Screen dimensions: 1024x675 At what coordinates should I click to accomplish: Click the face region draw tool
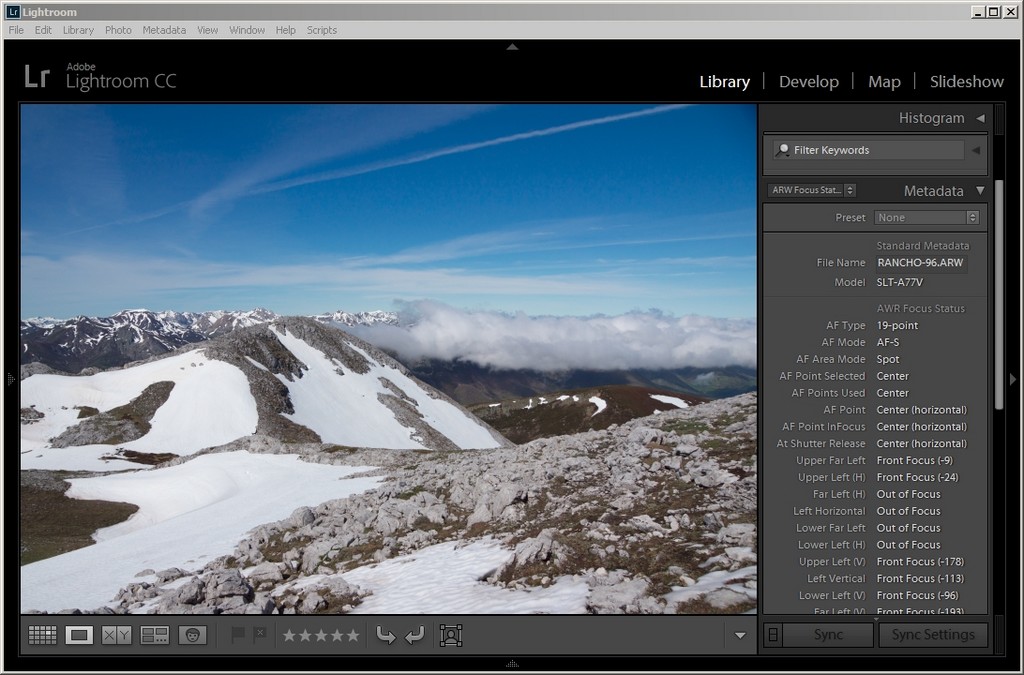[x=451, y=635]
